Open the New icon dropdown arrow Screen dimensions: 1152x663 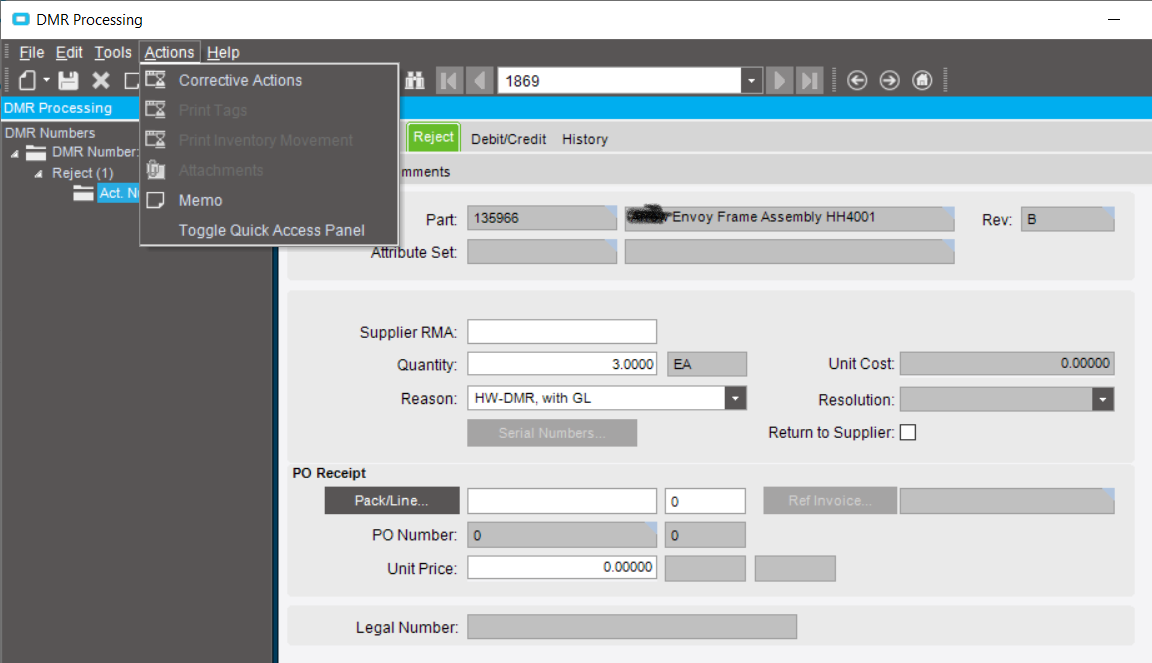(x=46, y=79)
